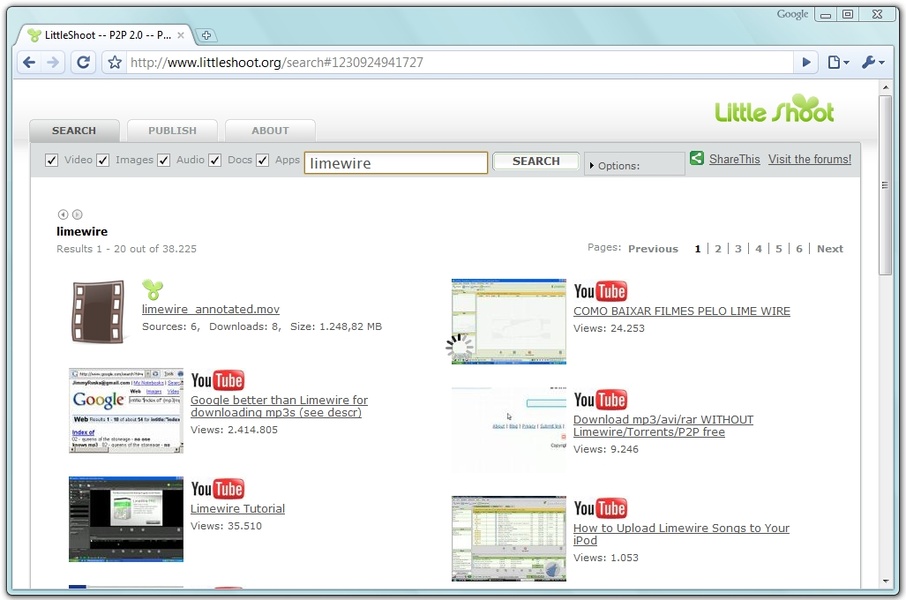Click the green ShareThis icon
Screen dimensions: 906x600
tap(697, 158)
